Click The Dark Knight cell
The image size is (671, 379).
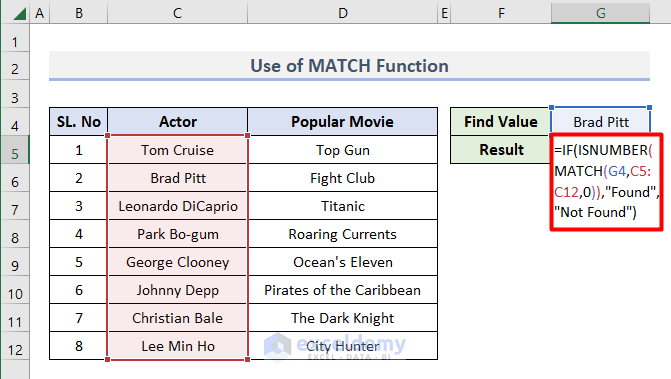[x=342, y=318]
